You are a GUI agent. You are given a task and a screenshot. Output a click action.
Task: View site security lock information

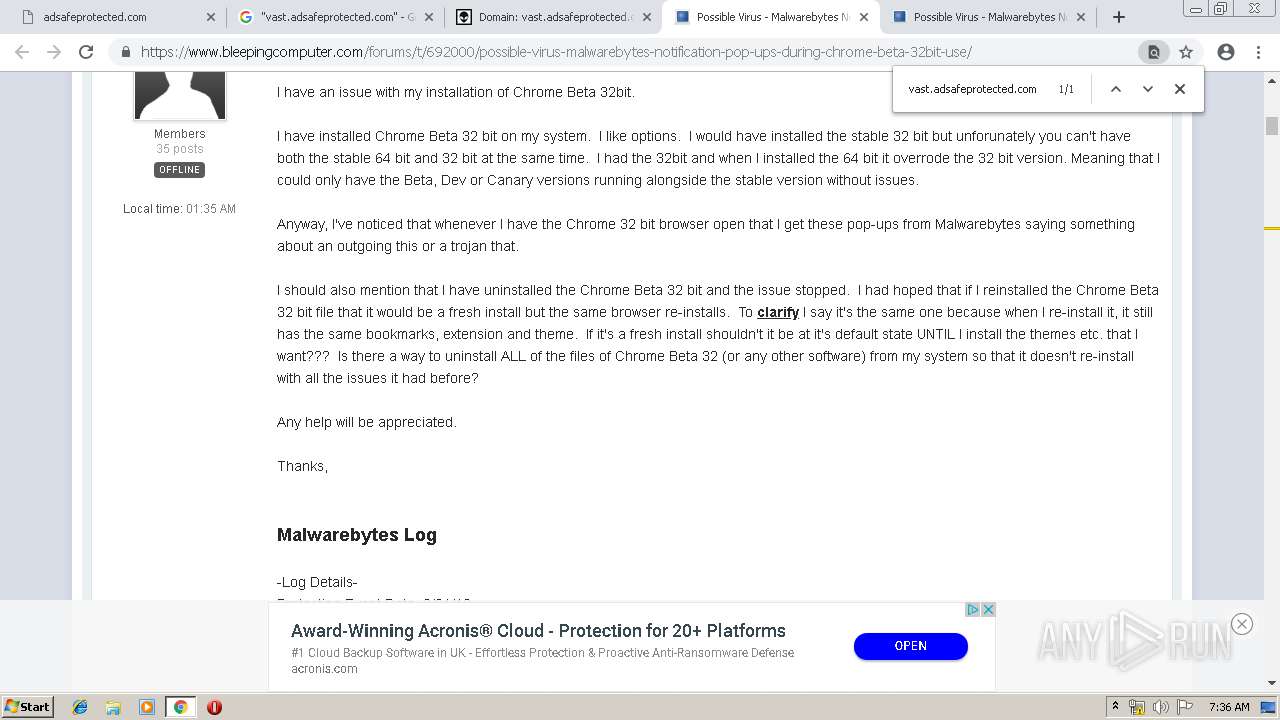[x=126, y=52]
